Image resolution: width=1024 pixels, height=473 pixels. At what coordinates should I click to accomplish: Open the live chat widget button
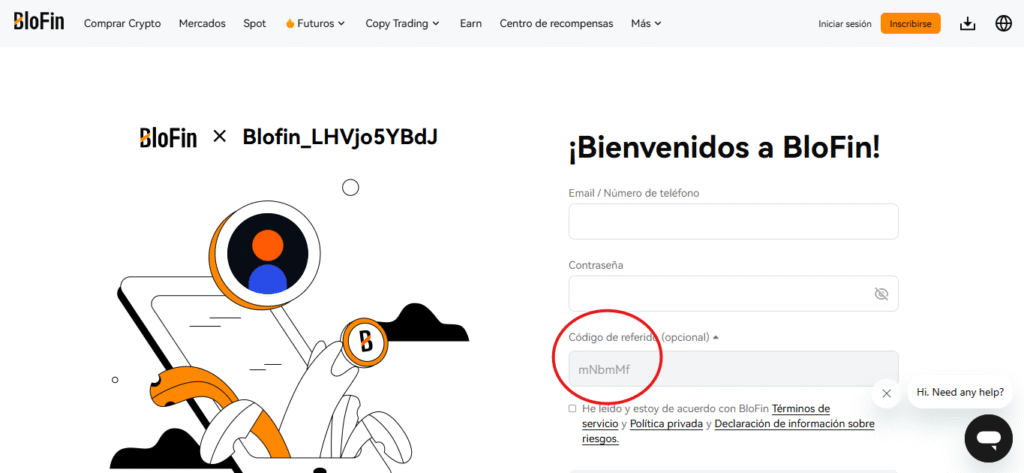coord(989,438)
